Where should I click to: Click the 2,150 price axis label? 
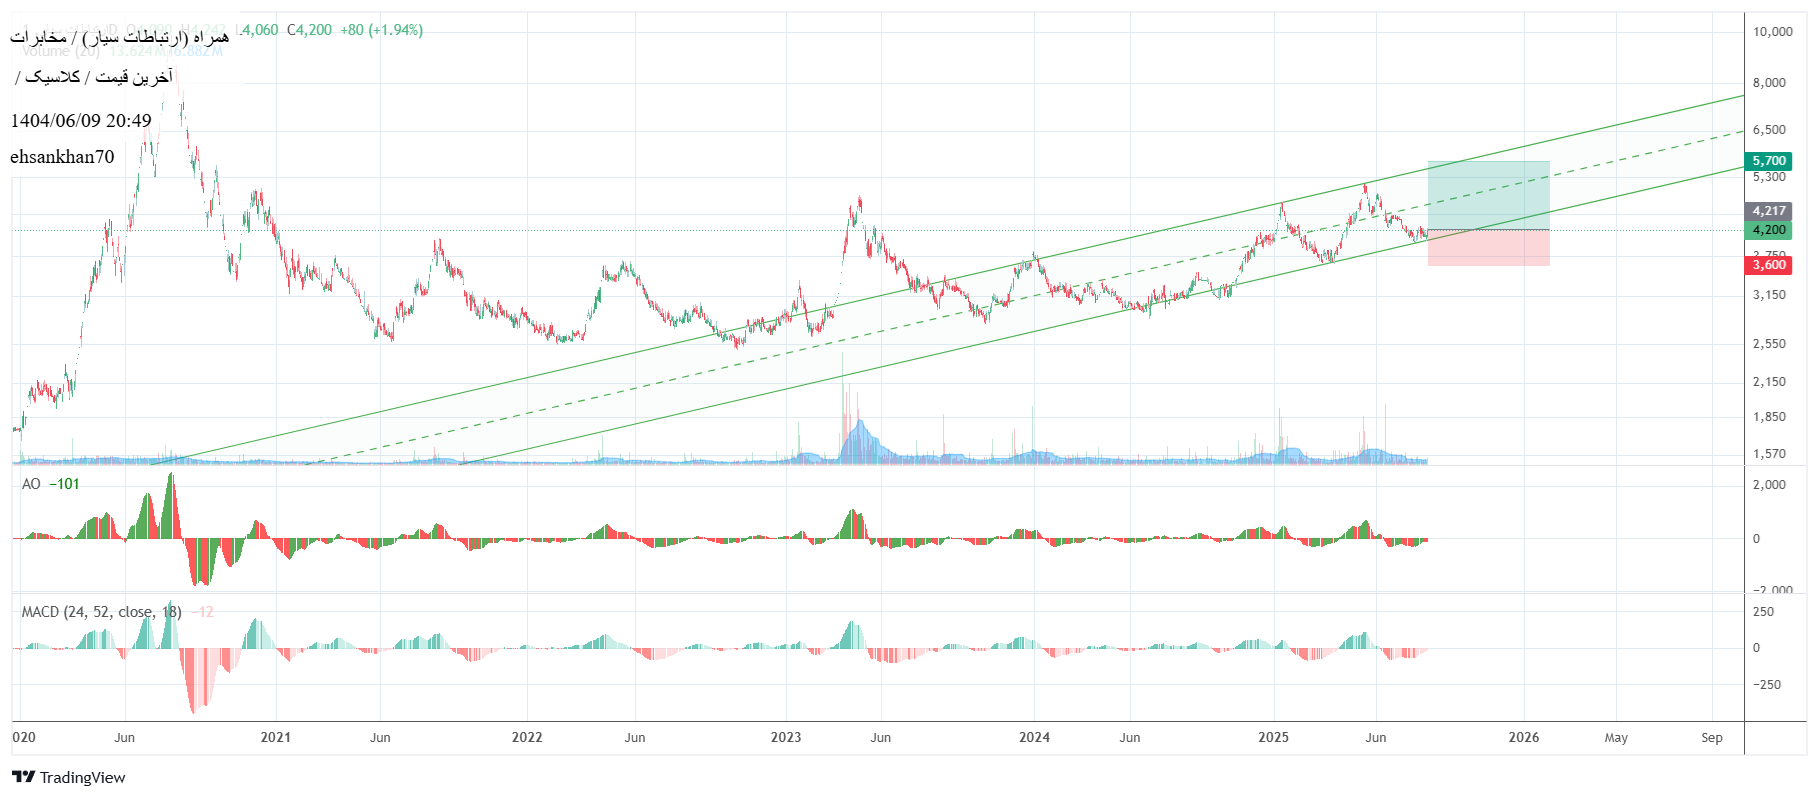1769,382
